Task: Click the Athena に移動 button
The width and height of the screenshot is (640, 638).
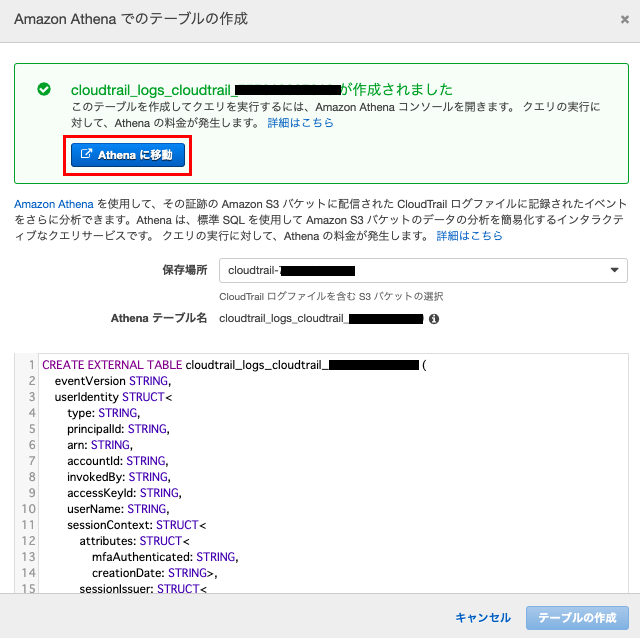Action: [128, 155]
